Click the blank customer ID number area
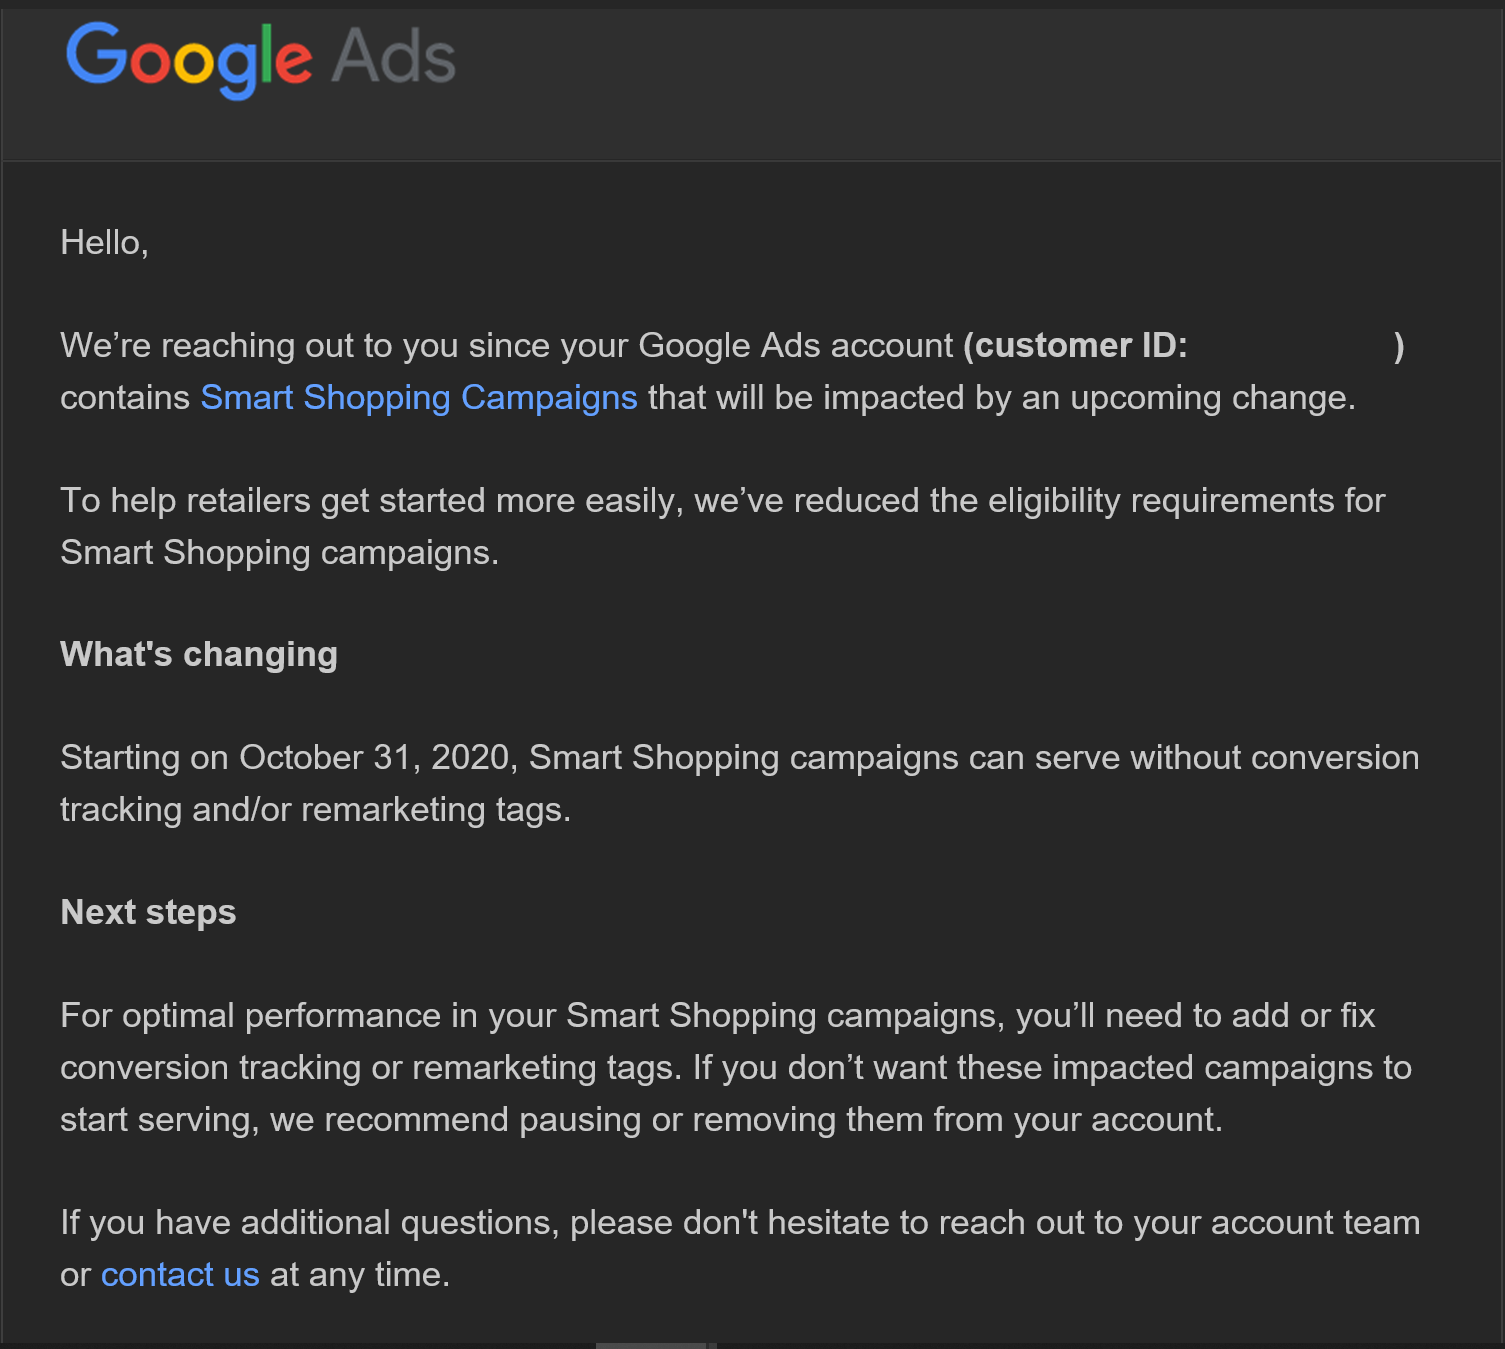The height and width of the screenshot is (1349, 1505). click(x=1290, y=345)
